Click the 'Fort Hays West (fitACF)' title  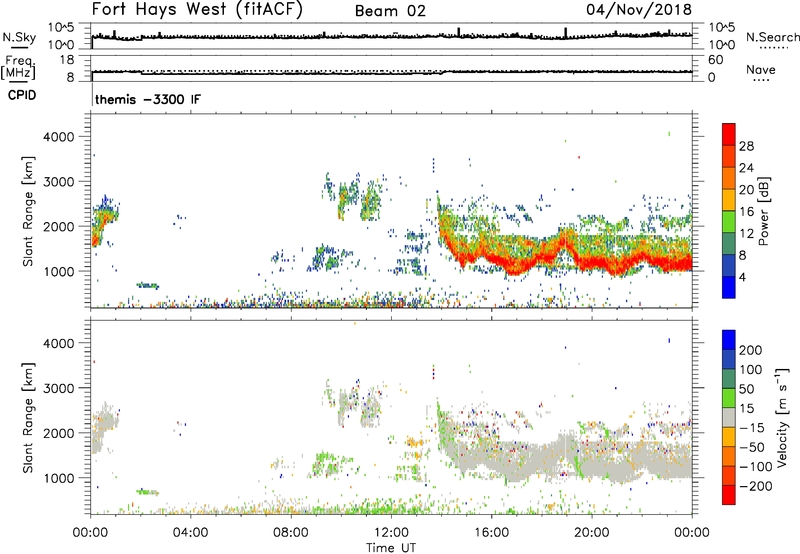click(197, 10)
